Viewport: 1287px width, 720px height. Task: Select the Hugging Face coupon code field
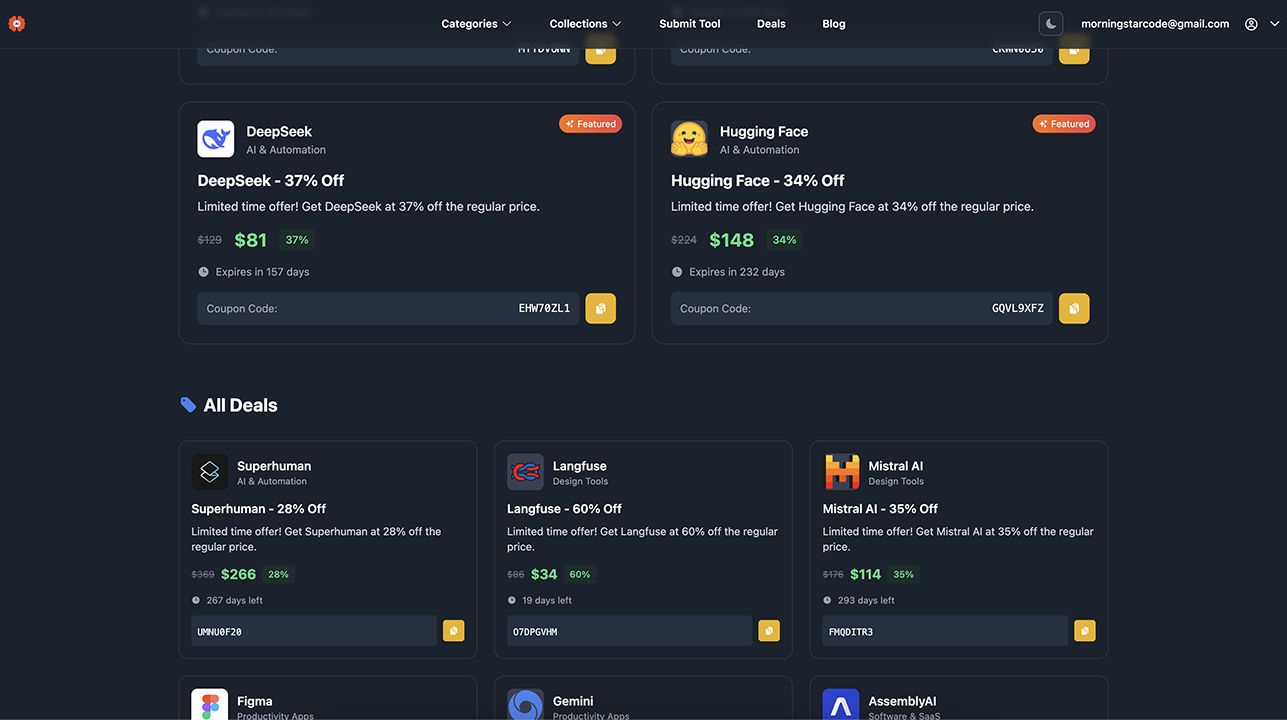[x=862, y=309]
